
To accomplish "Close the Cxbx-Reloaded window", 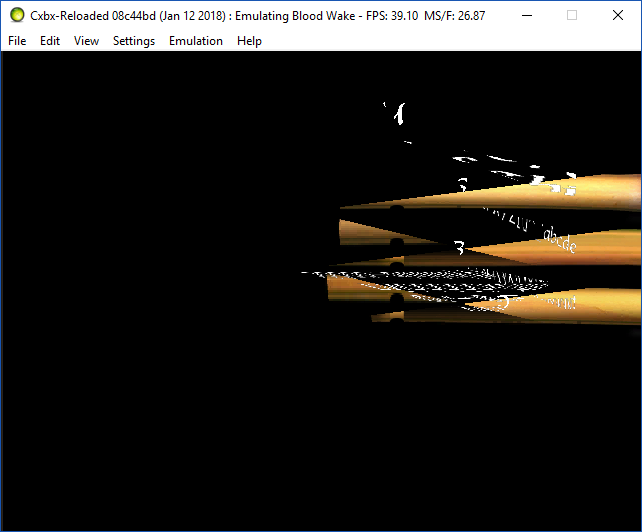I will [618, 16].
